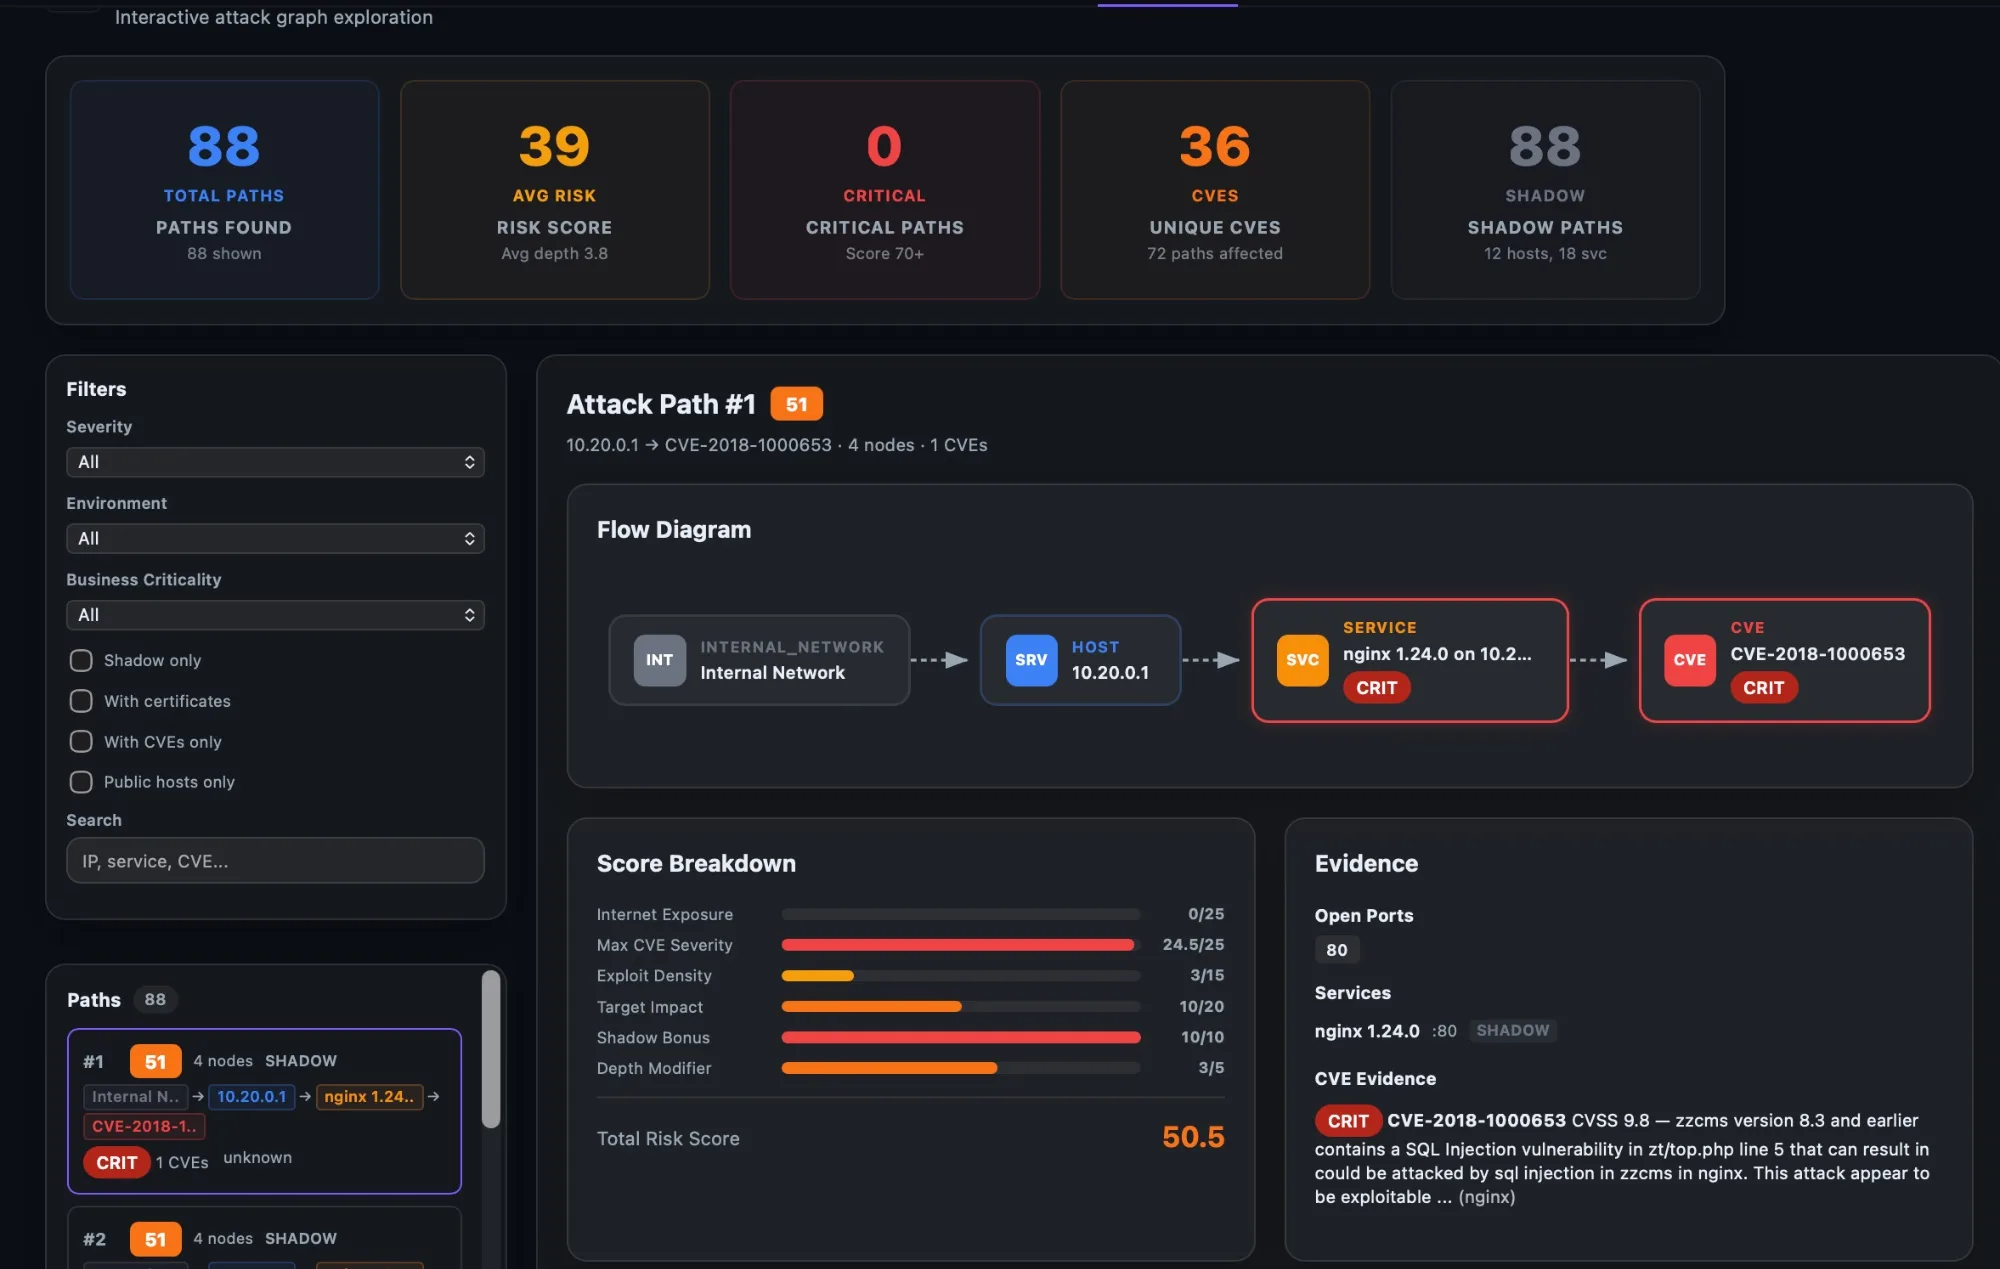Click the 51 score badge in path #1 list card
Image resolution: width=2000 pixels, height=1269 pixels.
click(x=155, y=1061)
